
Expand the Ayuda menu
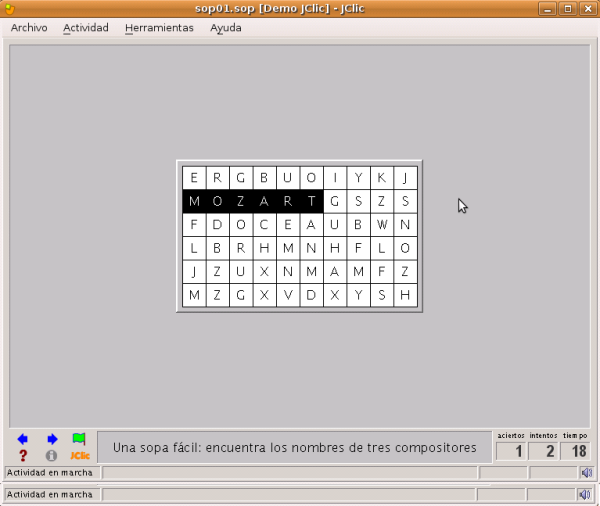(x=226, y=28)
